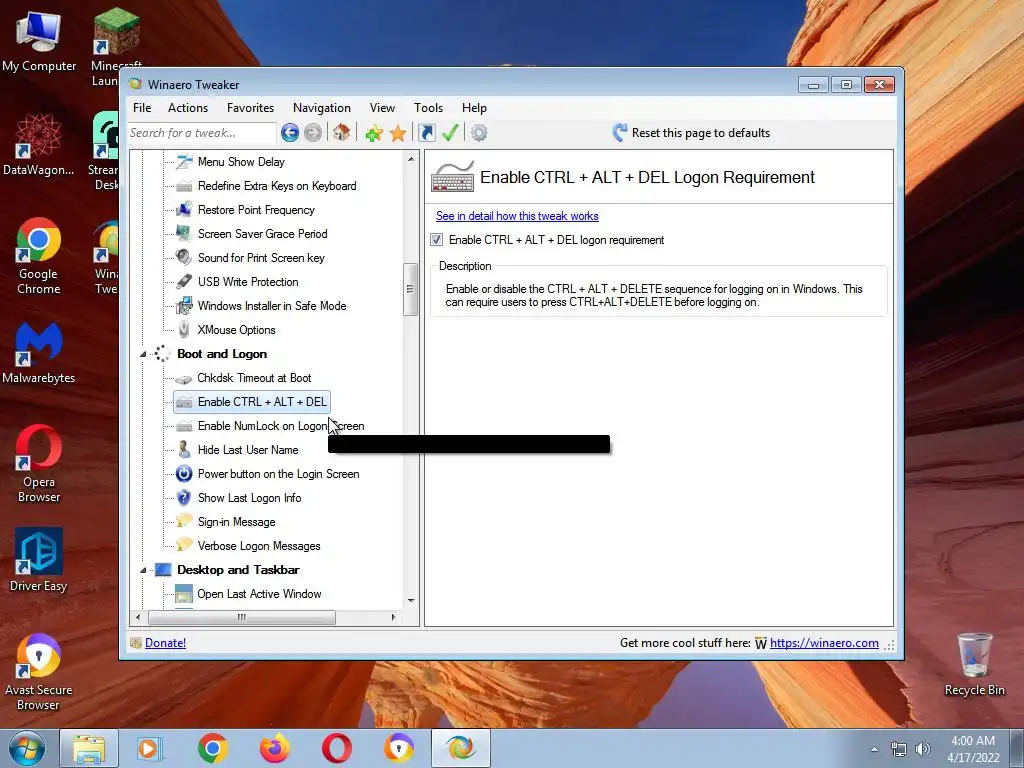
Task: Open the Windows Start orb
Action: pos(27,748)
